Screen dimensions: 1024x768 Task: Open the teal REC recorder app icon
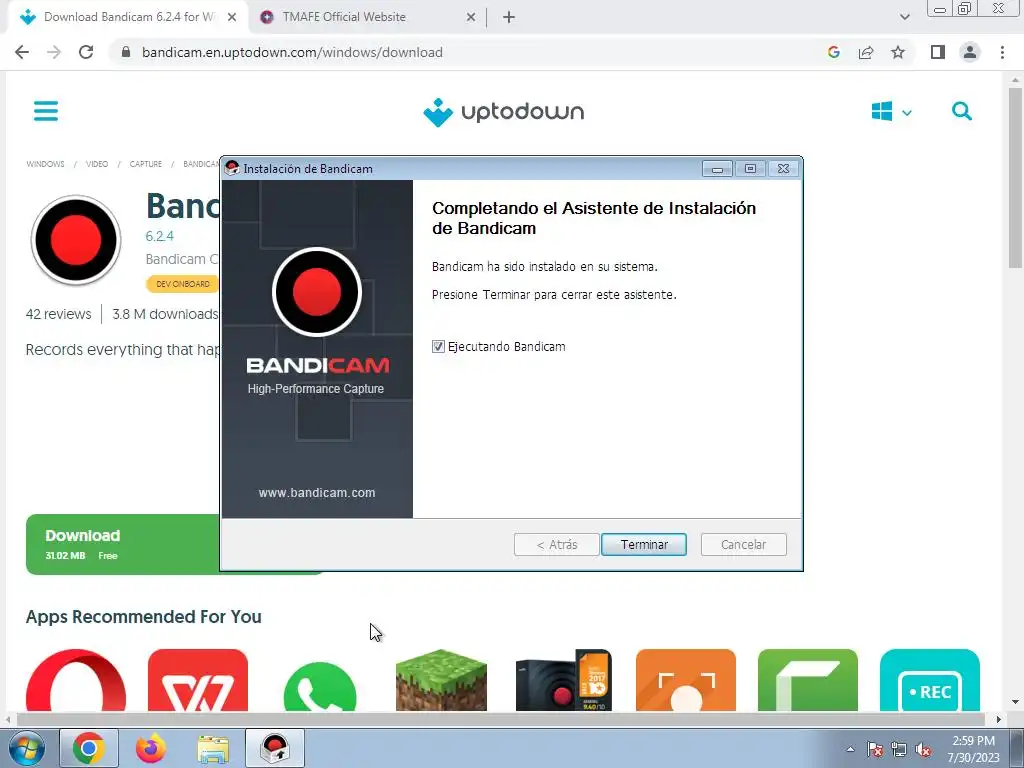pyautogui.click(x=930, y=680)
